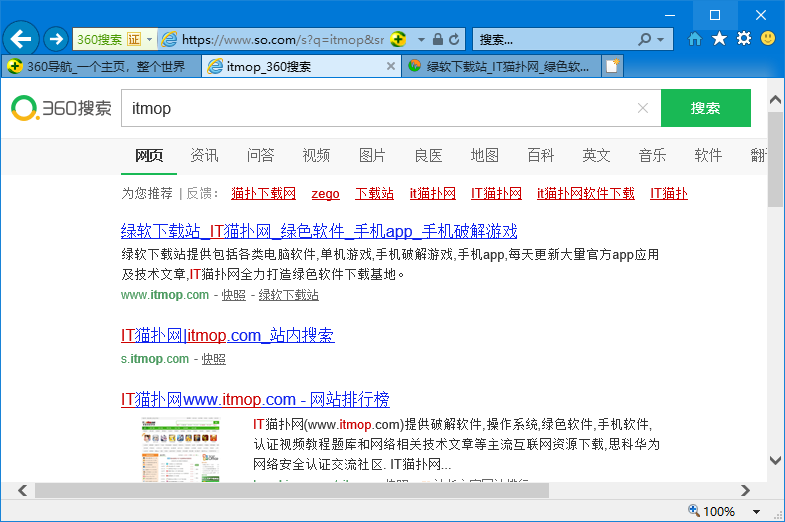
Task: Select the 地图 category tab
Action: tap(485, 156)
